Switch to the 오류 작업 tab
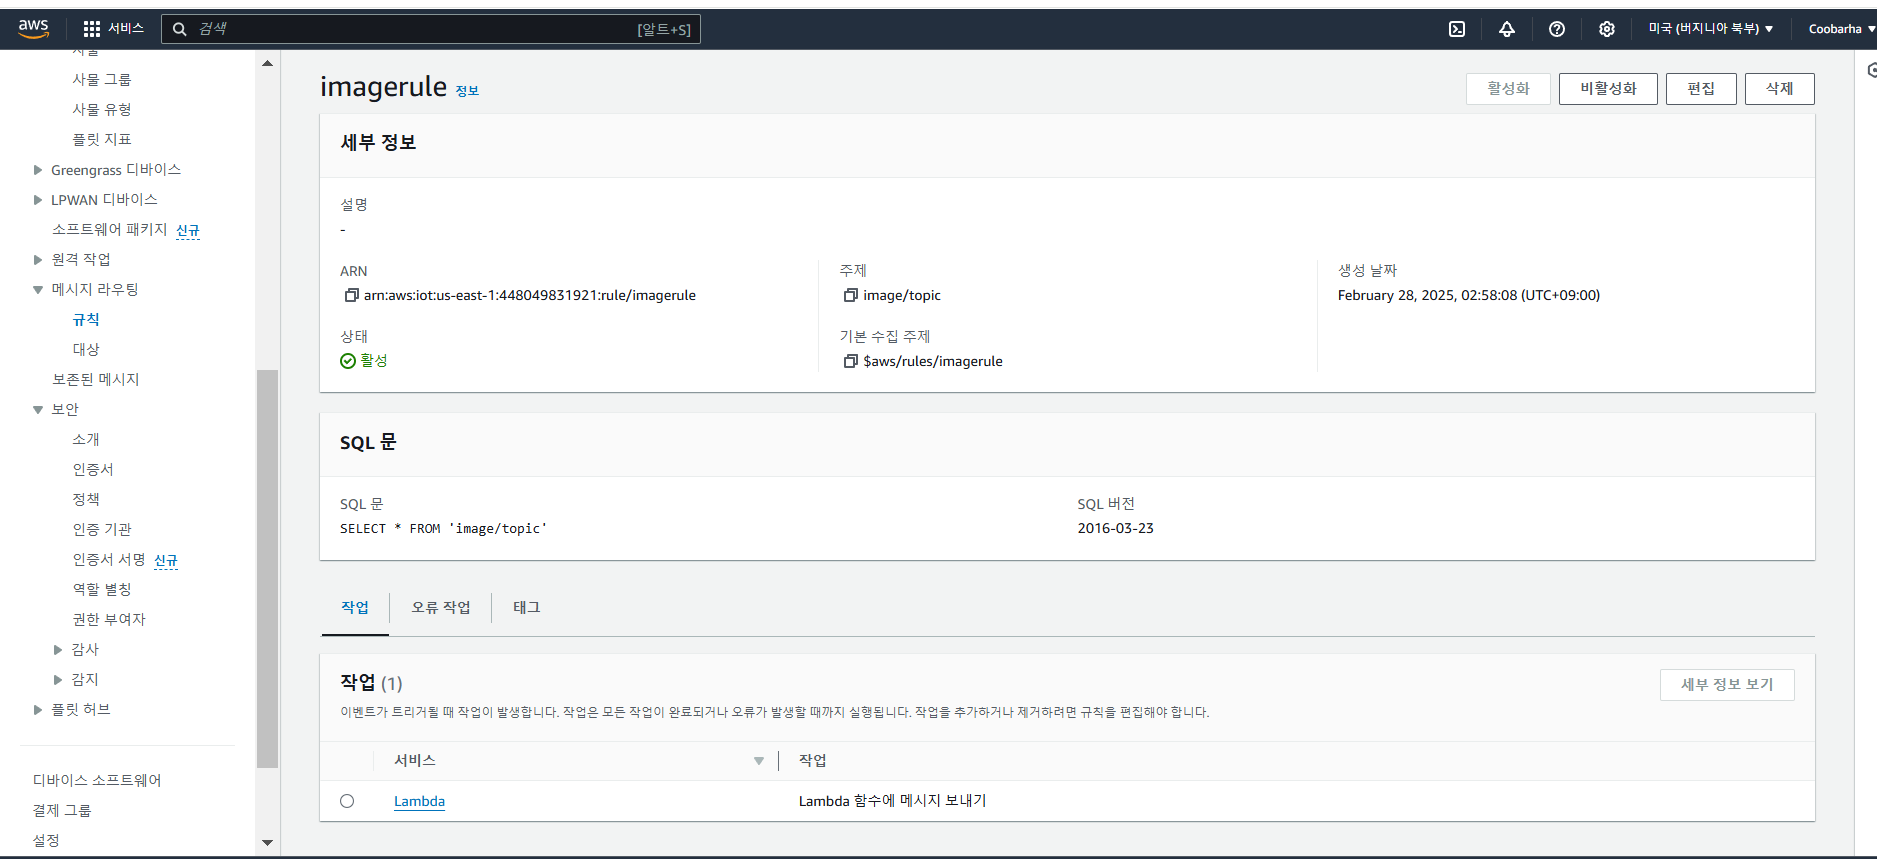This screenshot has height=859, width=1877. pos(441,607)
